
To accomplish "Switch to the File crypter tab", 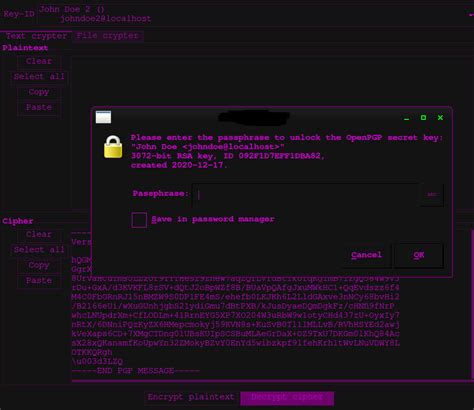I will (107, 36).
